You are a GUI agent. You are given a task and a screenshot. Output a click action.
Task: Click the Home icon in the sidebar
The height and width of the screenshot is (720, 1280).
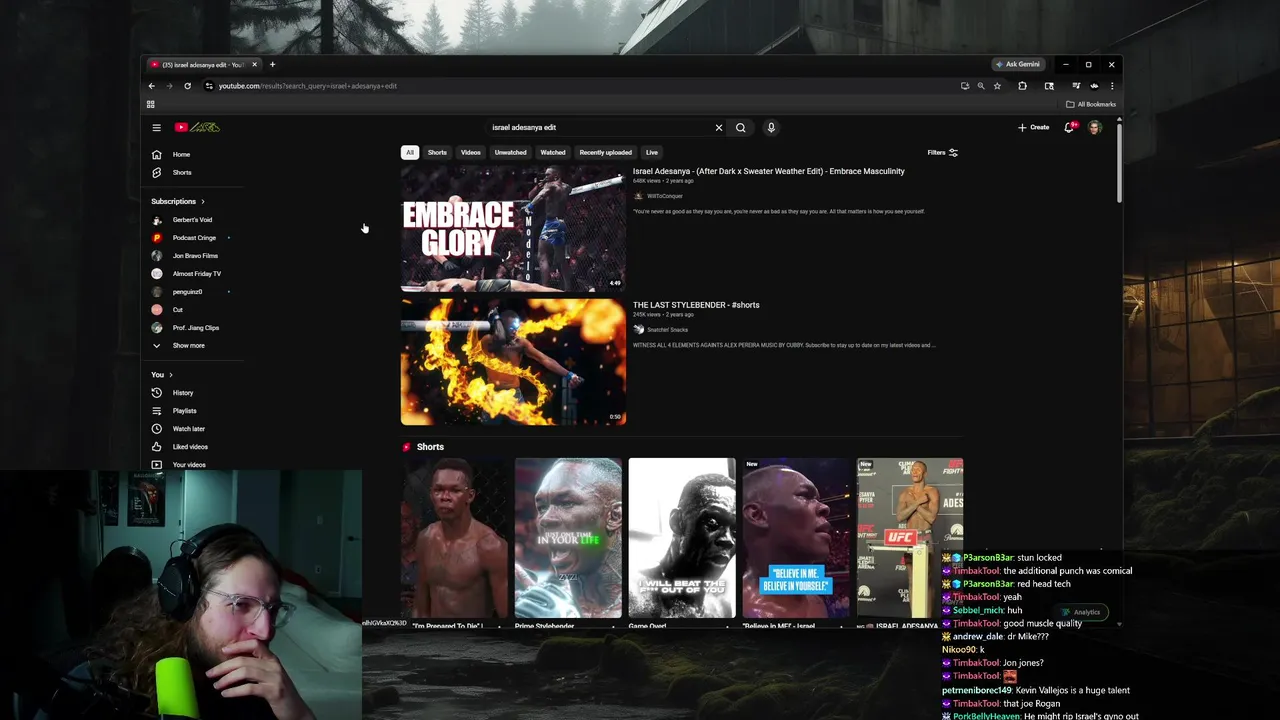[156, 154]
